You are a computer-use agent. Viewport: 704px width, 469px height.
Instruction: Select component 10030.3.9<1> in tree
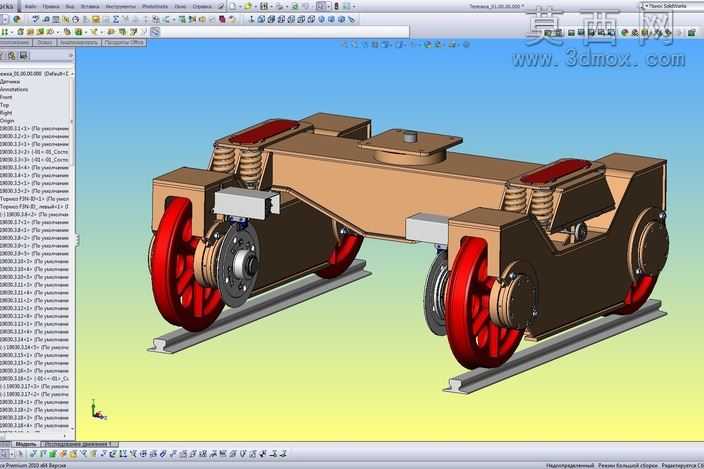(35, 245)
